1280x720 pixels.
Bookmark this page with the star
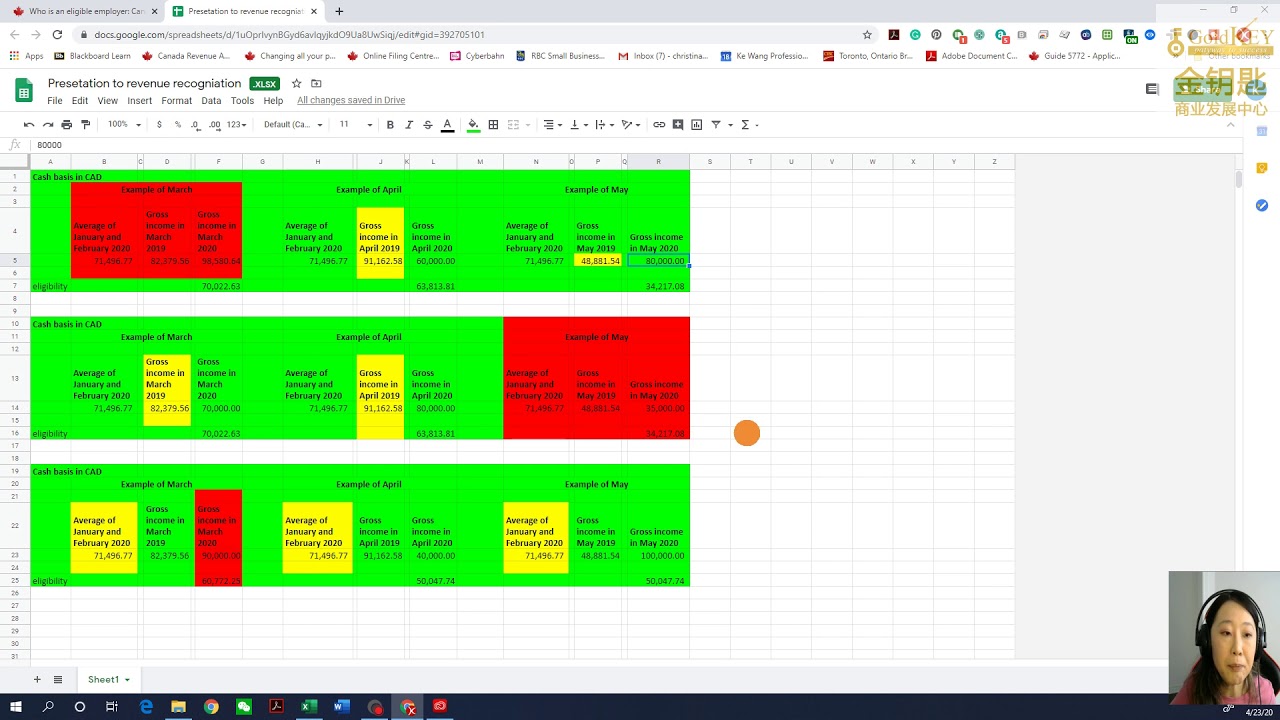tap(867, 34)
